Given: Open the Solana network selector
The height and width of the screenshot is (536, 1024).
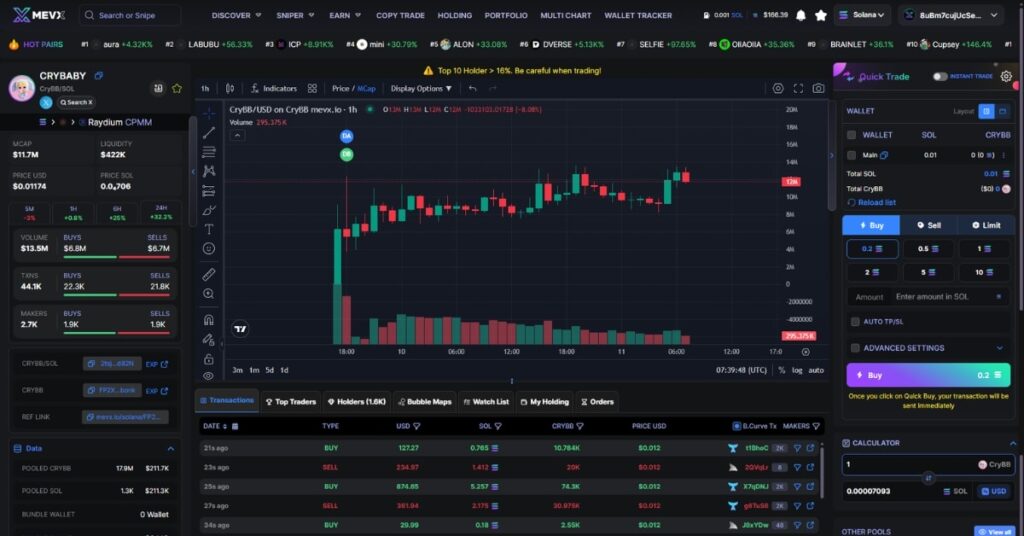Looking at the screenshot, I should (x=861, y=15).
